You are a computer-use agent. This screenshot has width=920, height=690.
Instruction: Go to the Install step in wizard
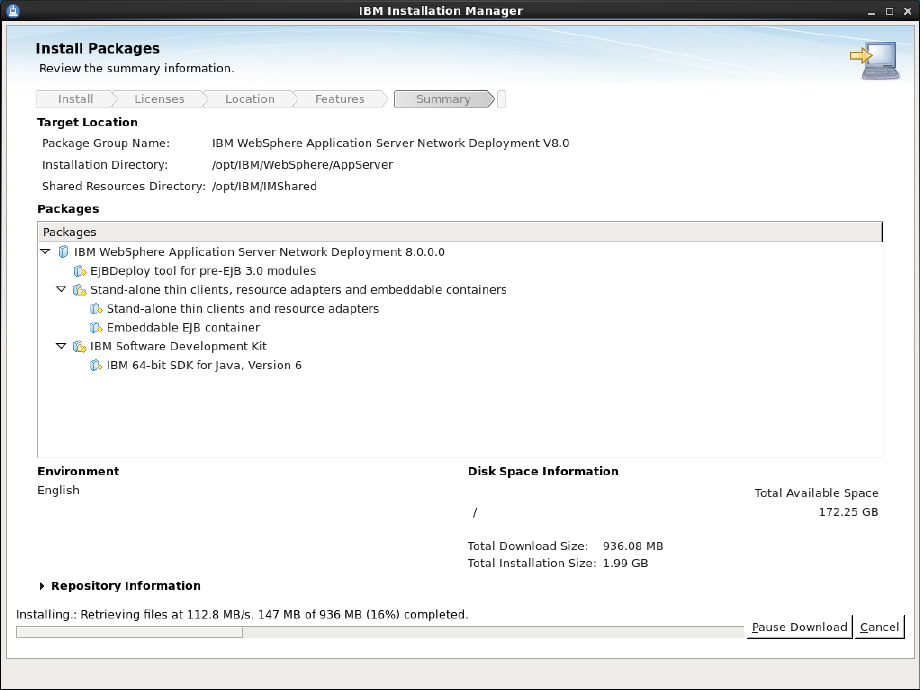click(75, 99)
